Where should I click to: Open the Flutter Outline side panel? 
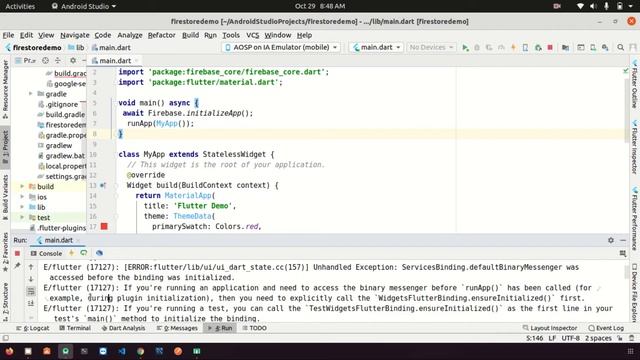click(635, 85)
